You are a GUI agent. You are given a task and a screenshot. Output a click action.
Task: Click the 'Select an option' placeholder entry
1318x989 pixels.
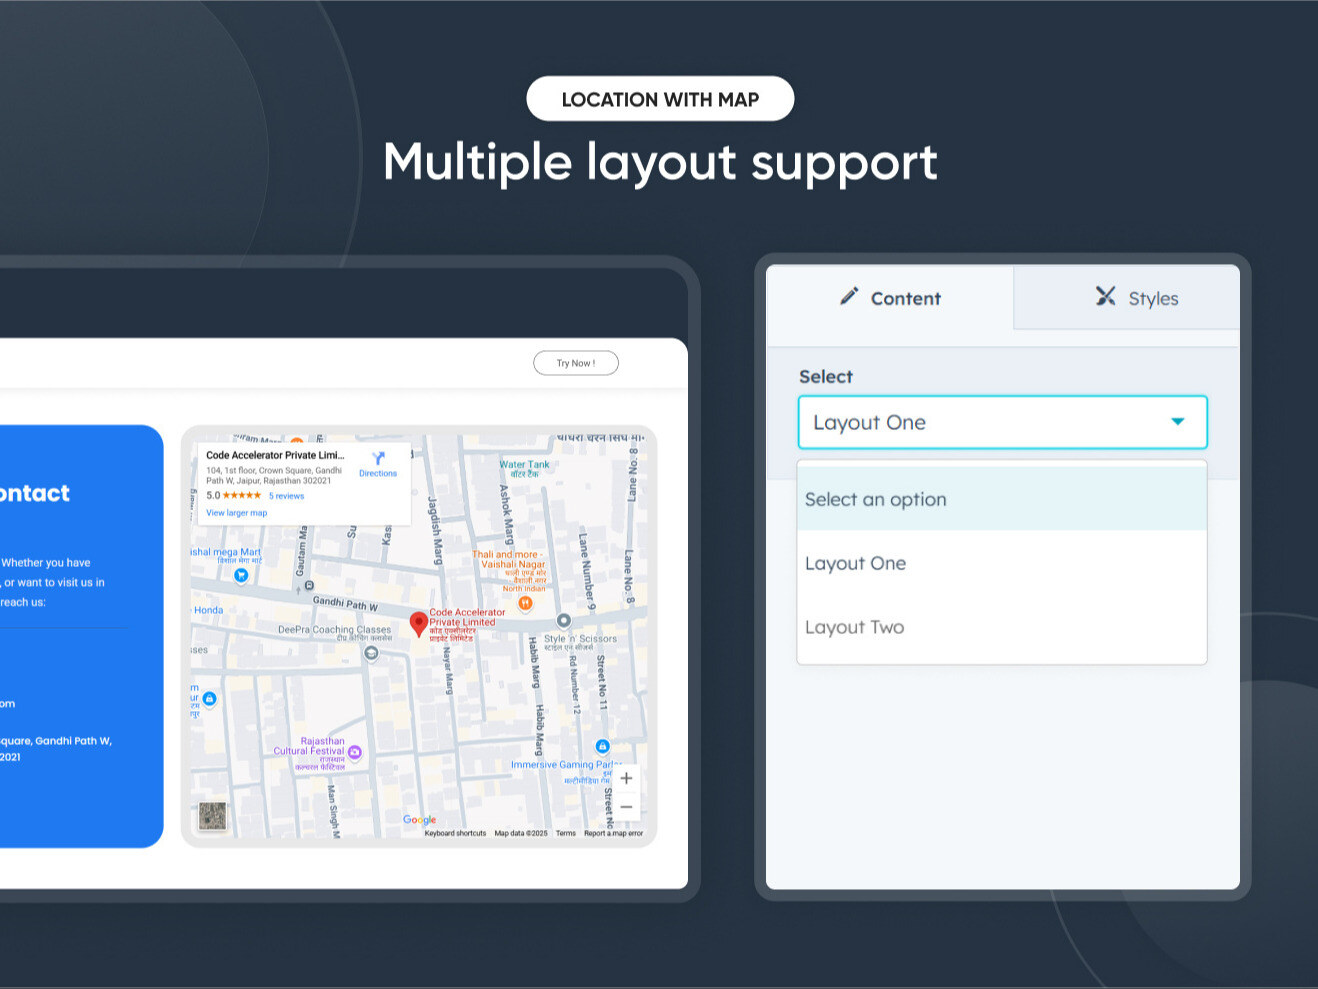click(x=876, y=499)
